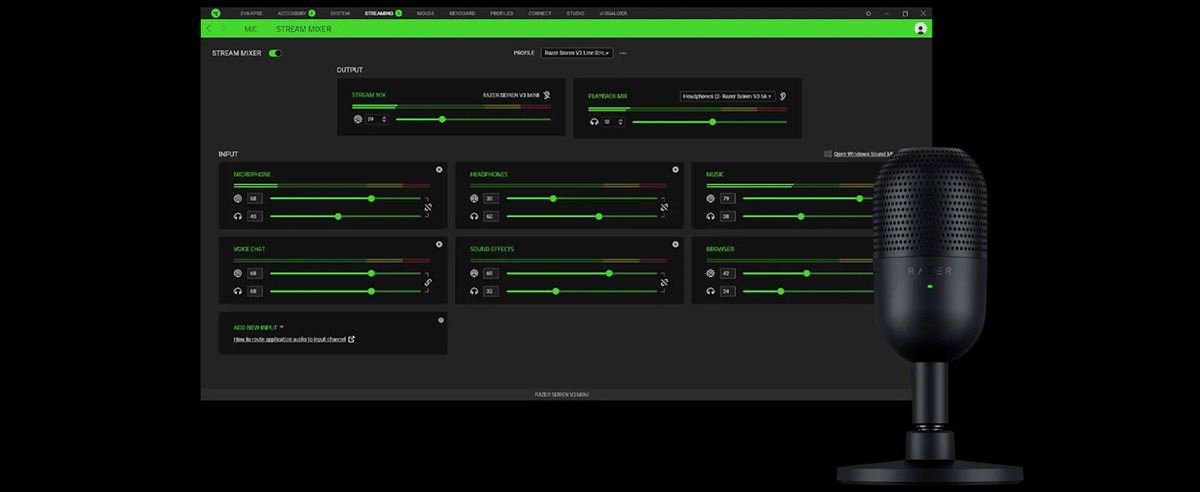Click Sound Effects headphone icon
1200x492 pixels.
[x=474, y=291]
